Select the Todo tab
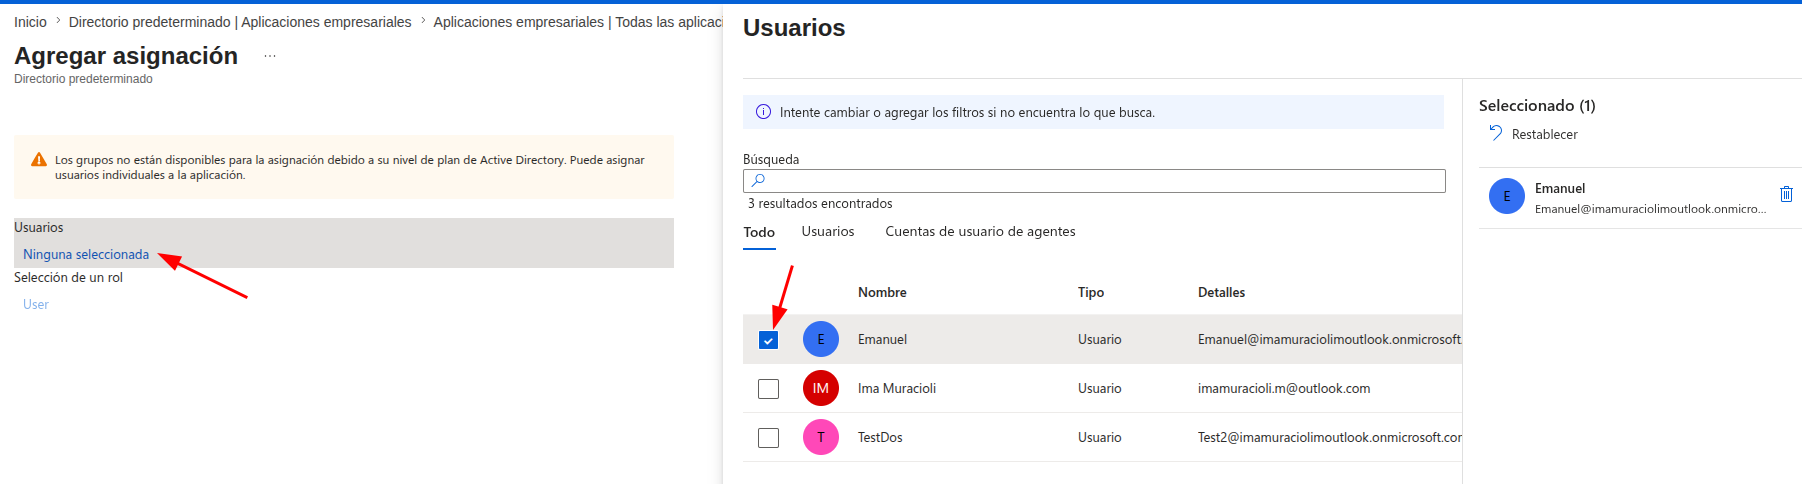The width and height of the screenshot is (1802, 484). pyautogui.click(x=759, y=232)
